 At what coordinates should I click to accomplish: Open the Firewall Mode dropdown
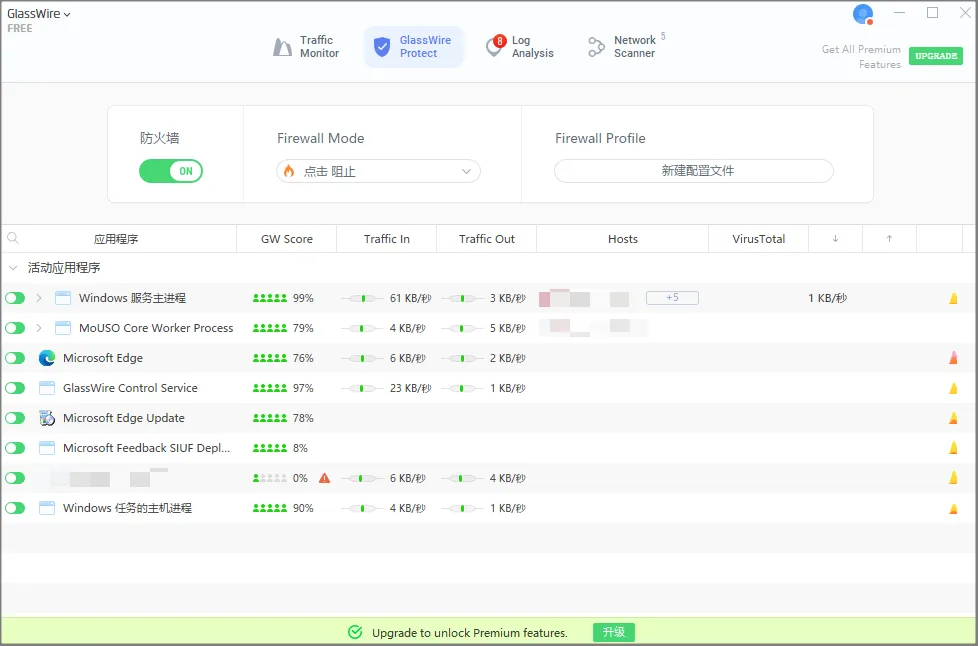[x=378, y=171]
